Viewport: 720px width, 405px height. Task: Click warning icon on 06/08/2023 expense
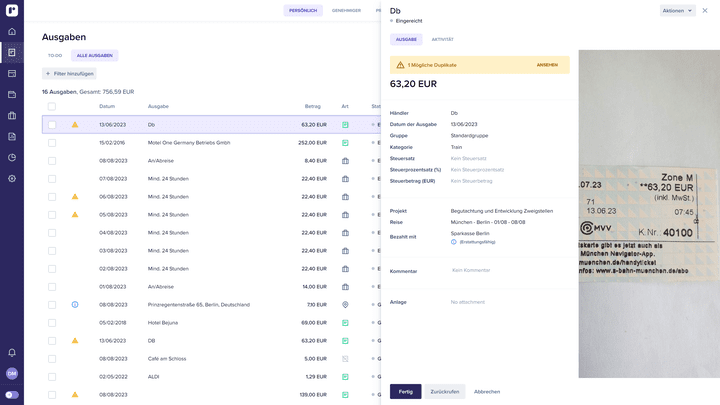click(x=74, y=197)
